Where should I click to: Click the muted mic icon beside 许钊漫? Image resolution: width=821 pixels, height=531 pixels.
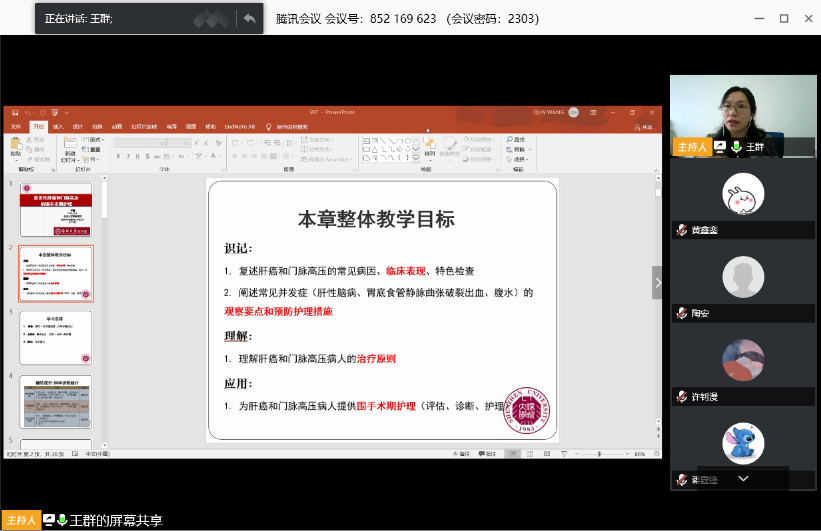tap(682, 396)
